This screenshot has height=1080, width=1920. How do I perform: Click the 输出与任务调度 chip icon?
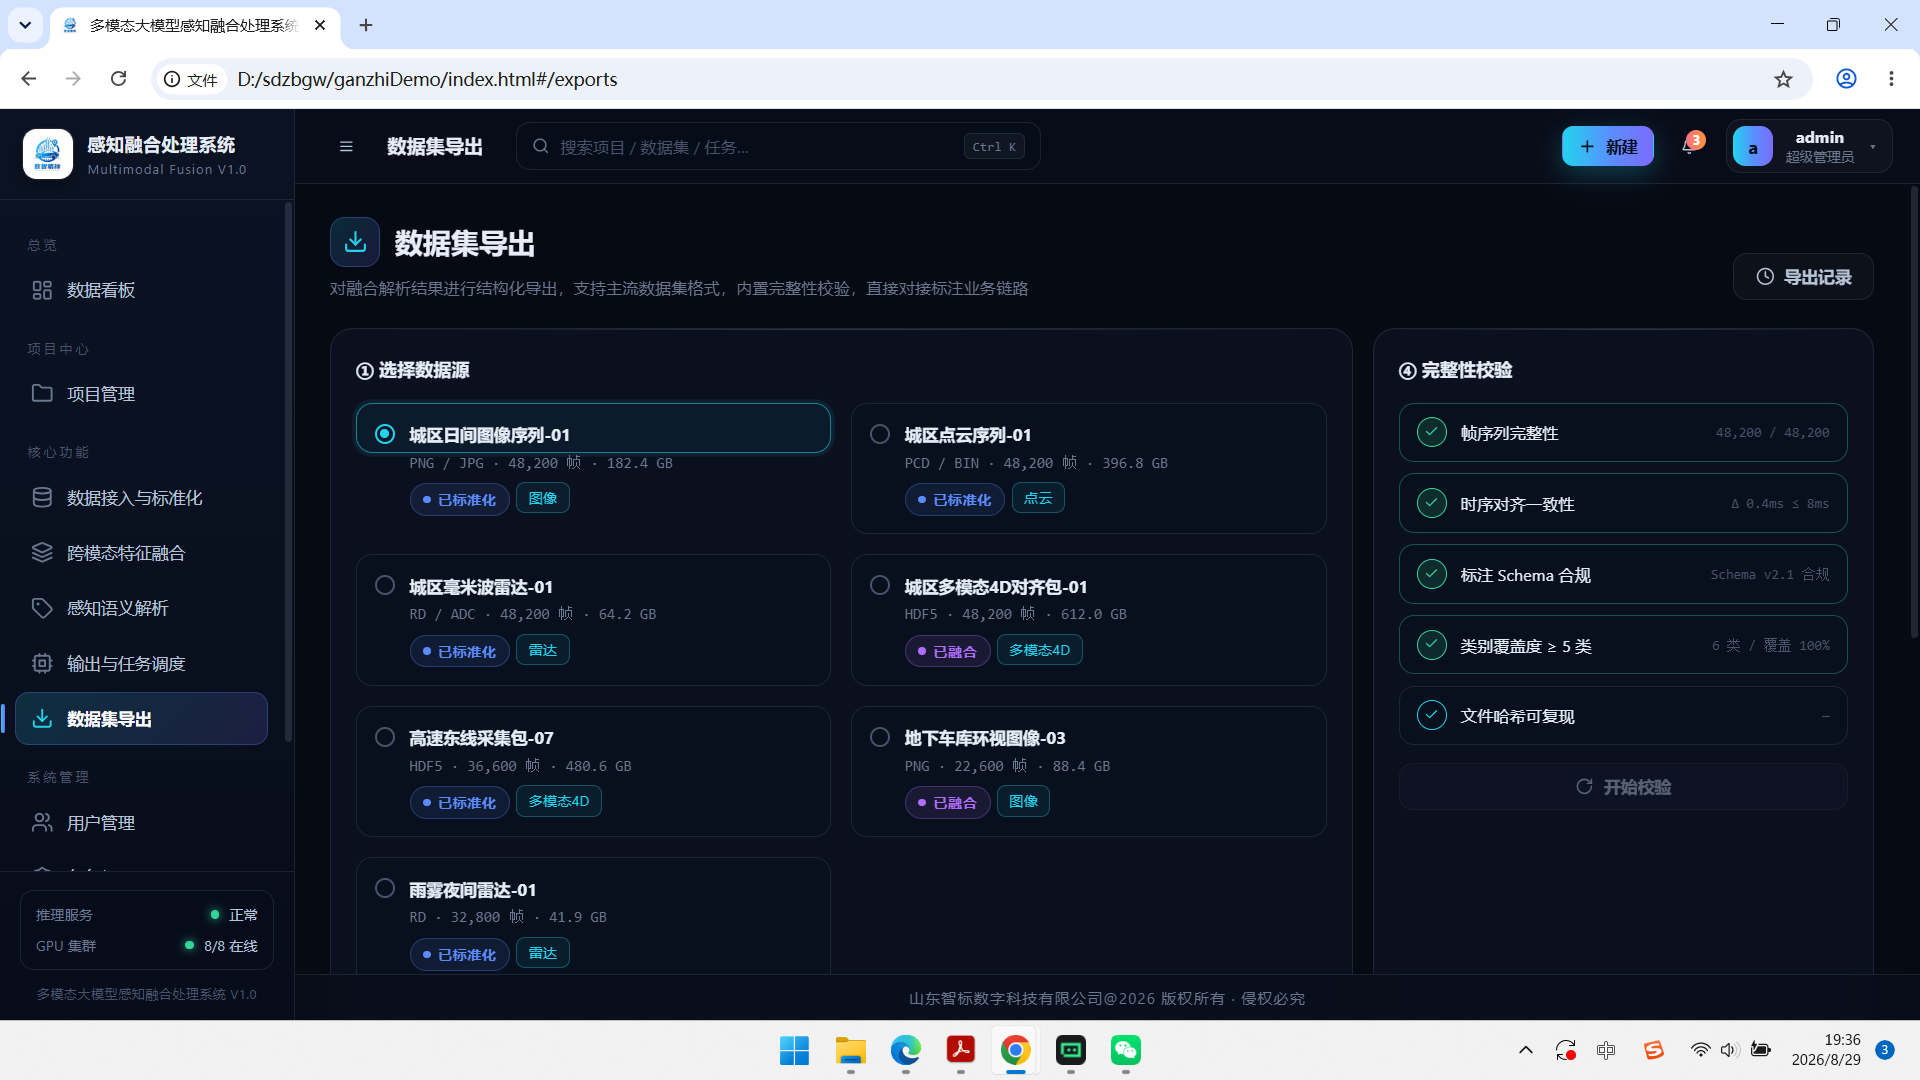point(42,663)
